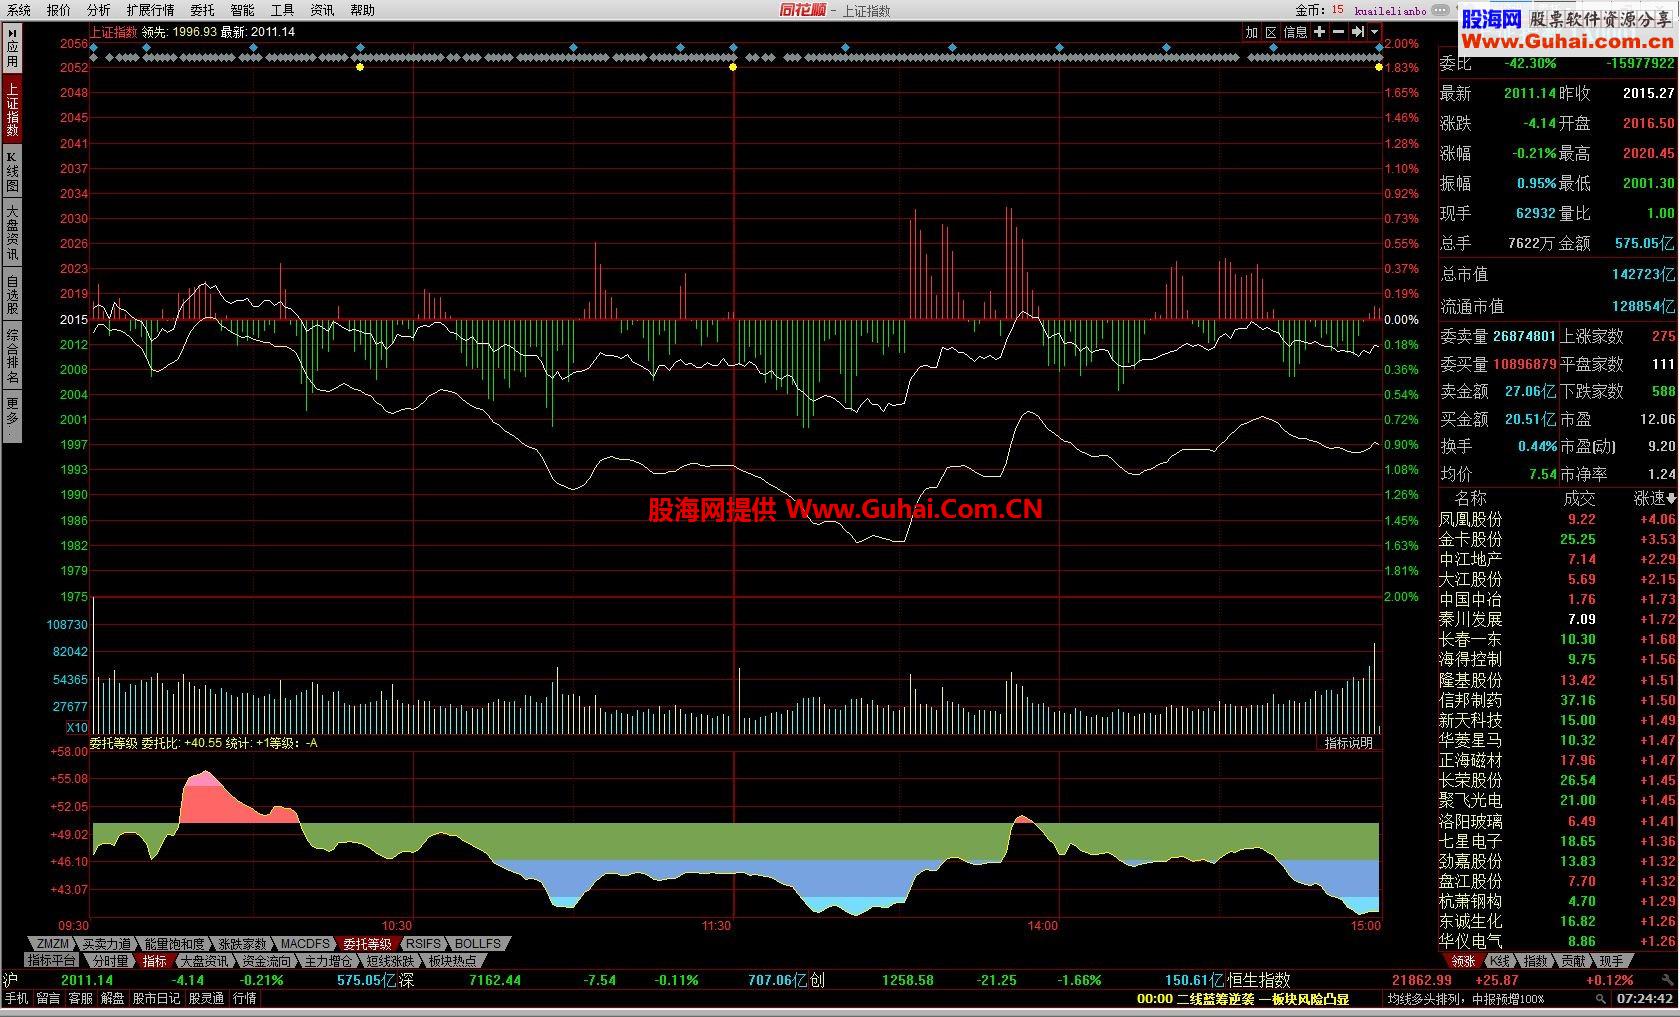
Task: Click the speech bubble icon beside username
Action: [1440, 10]
